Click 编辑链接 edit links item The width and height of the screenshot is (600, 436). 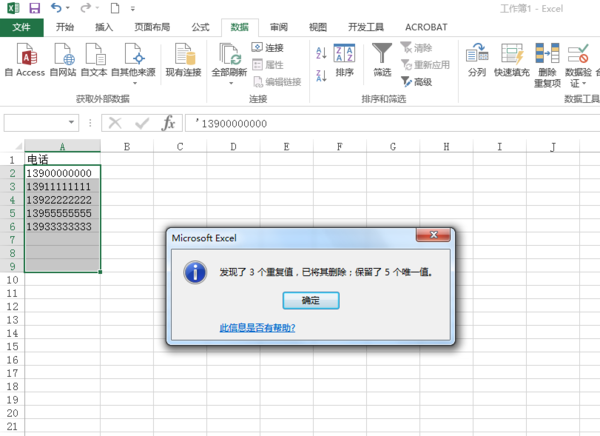click(x=277, y=82)
